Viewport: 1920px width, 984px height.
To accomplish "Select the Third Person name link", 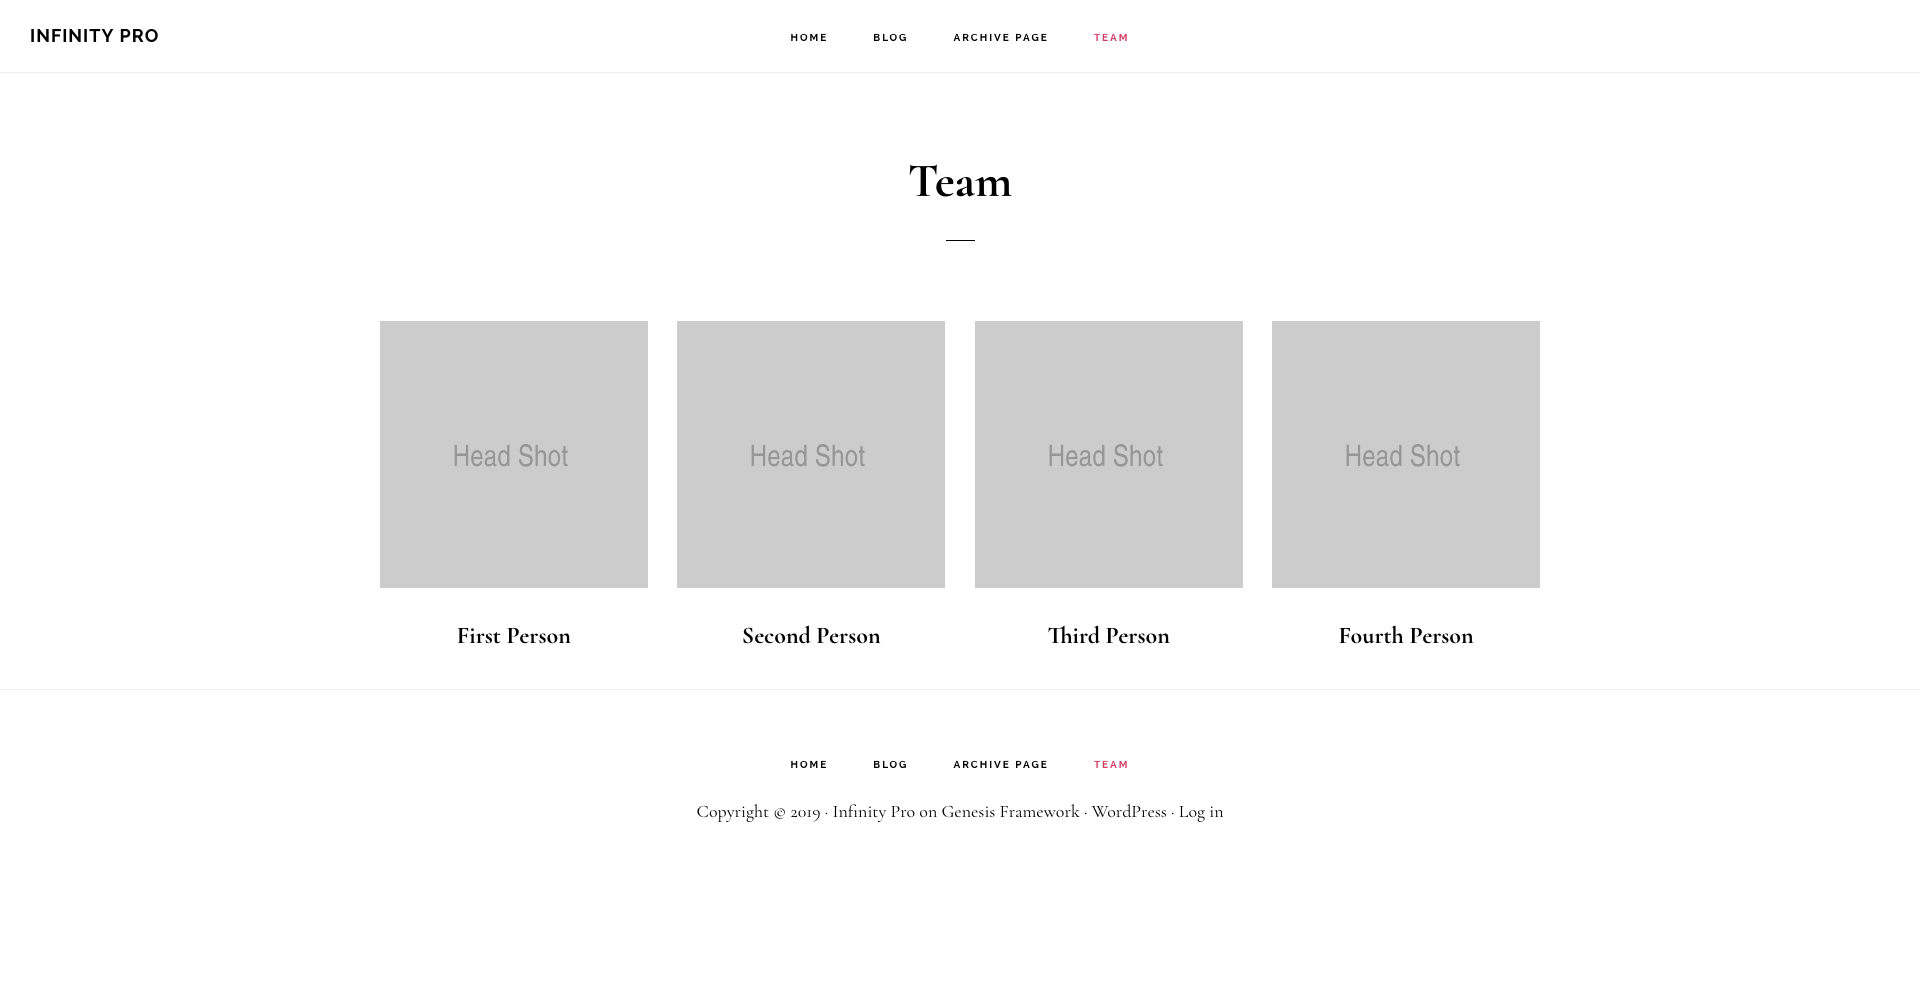I will 1108,636.
